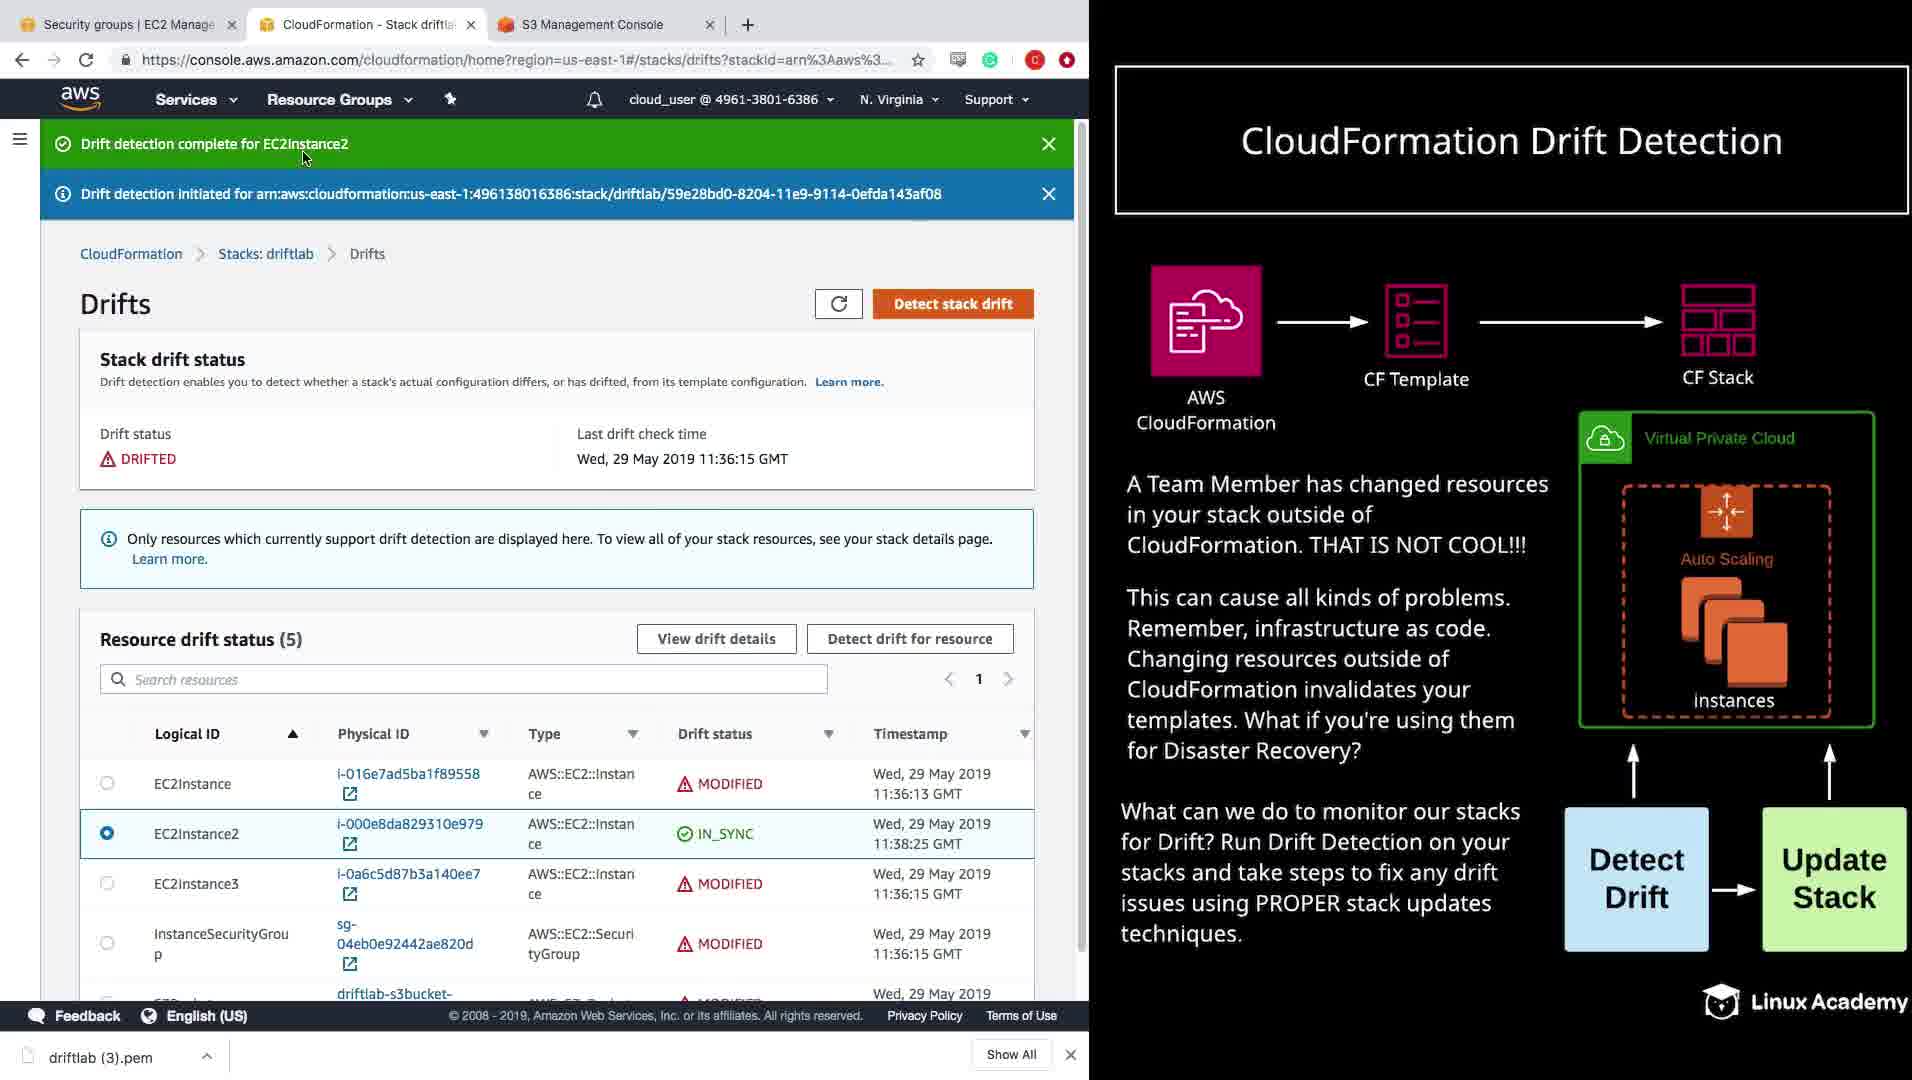Dismiss the Drift detection complete banner
Image resolution: width=1912 pixels, height=1080 pixels.
[x=1048, y=144]
